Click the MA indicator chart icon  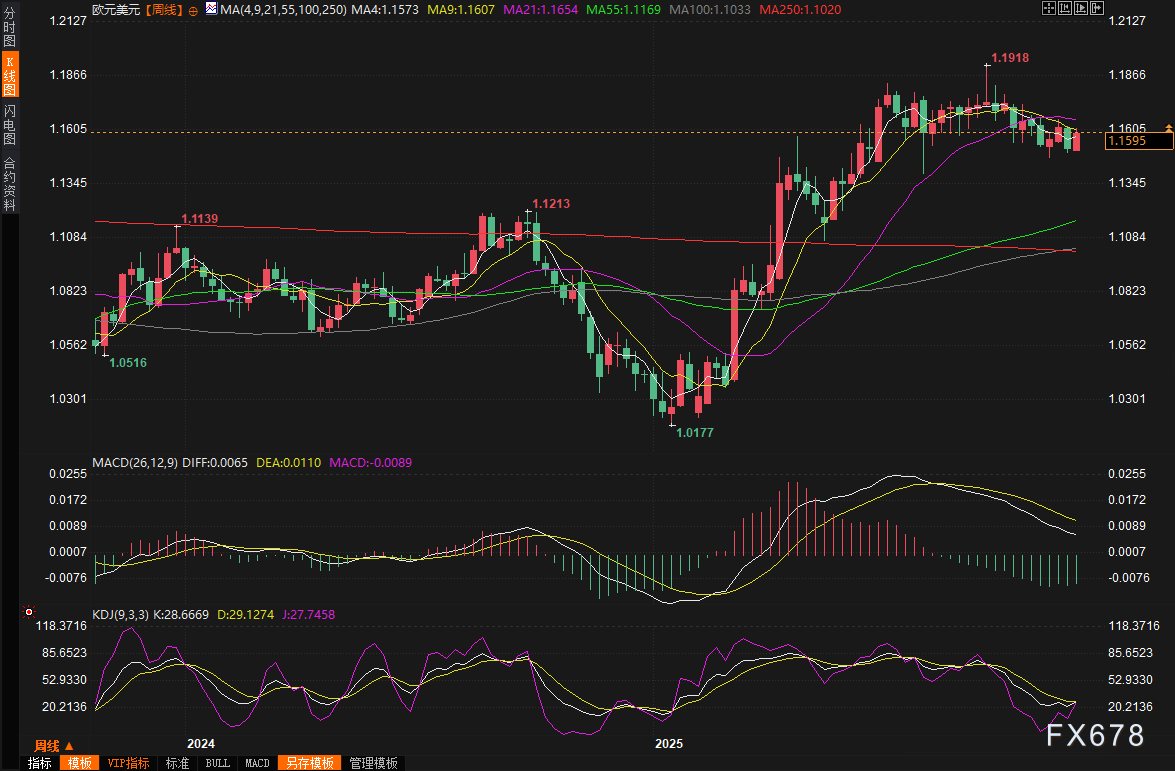[211, 8]
